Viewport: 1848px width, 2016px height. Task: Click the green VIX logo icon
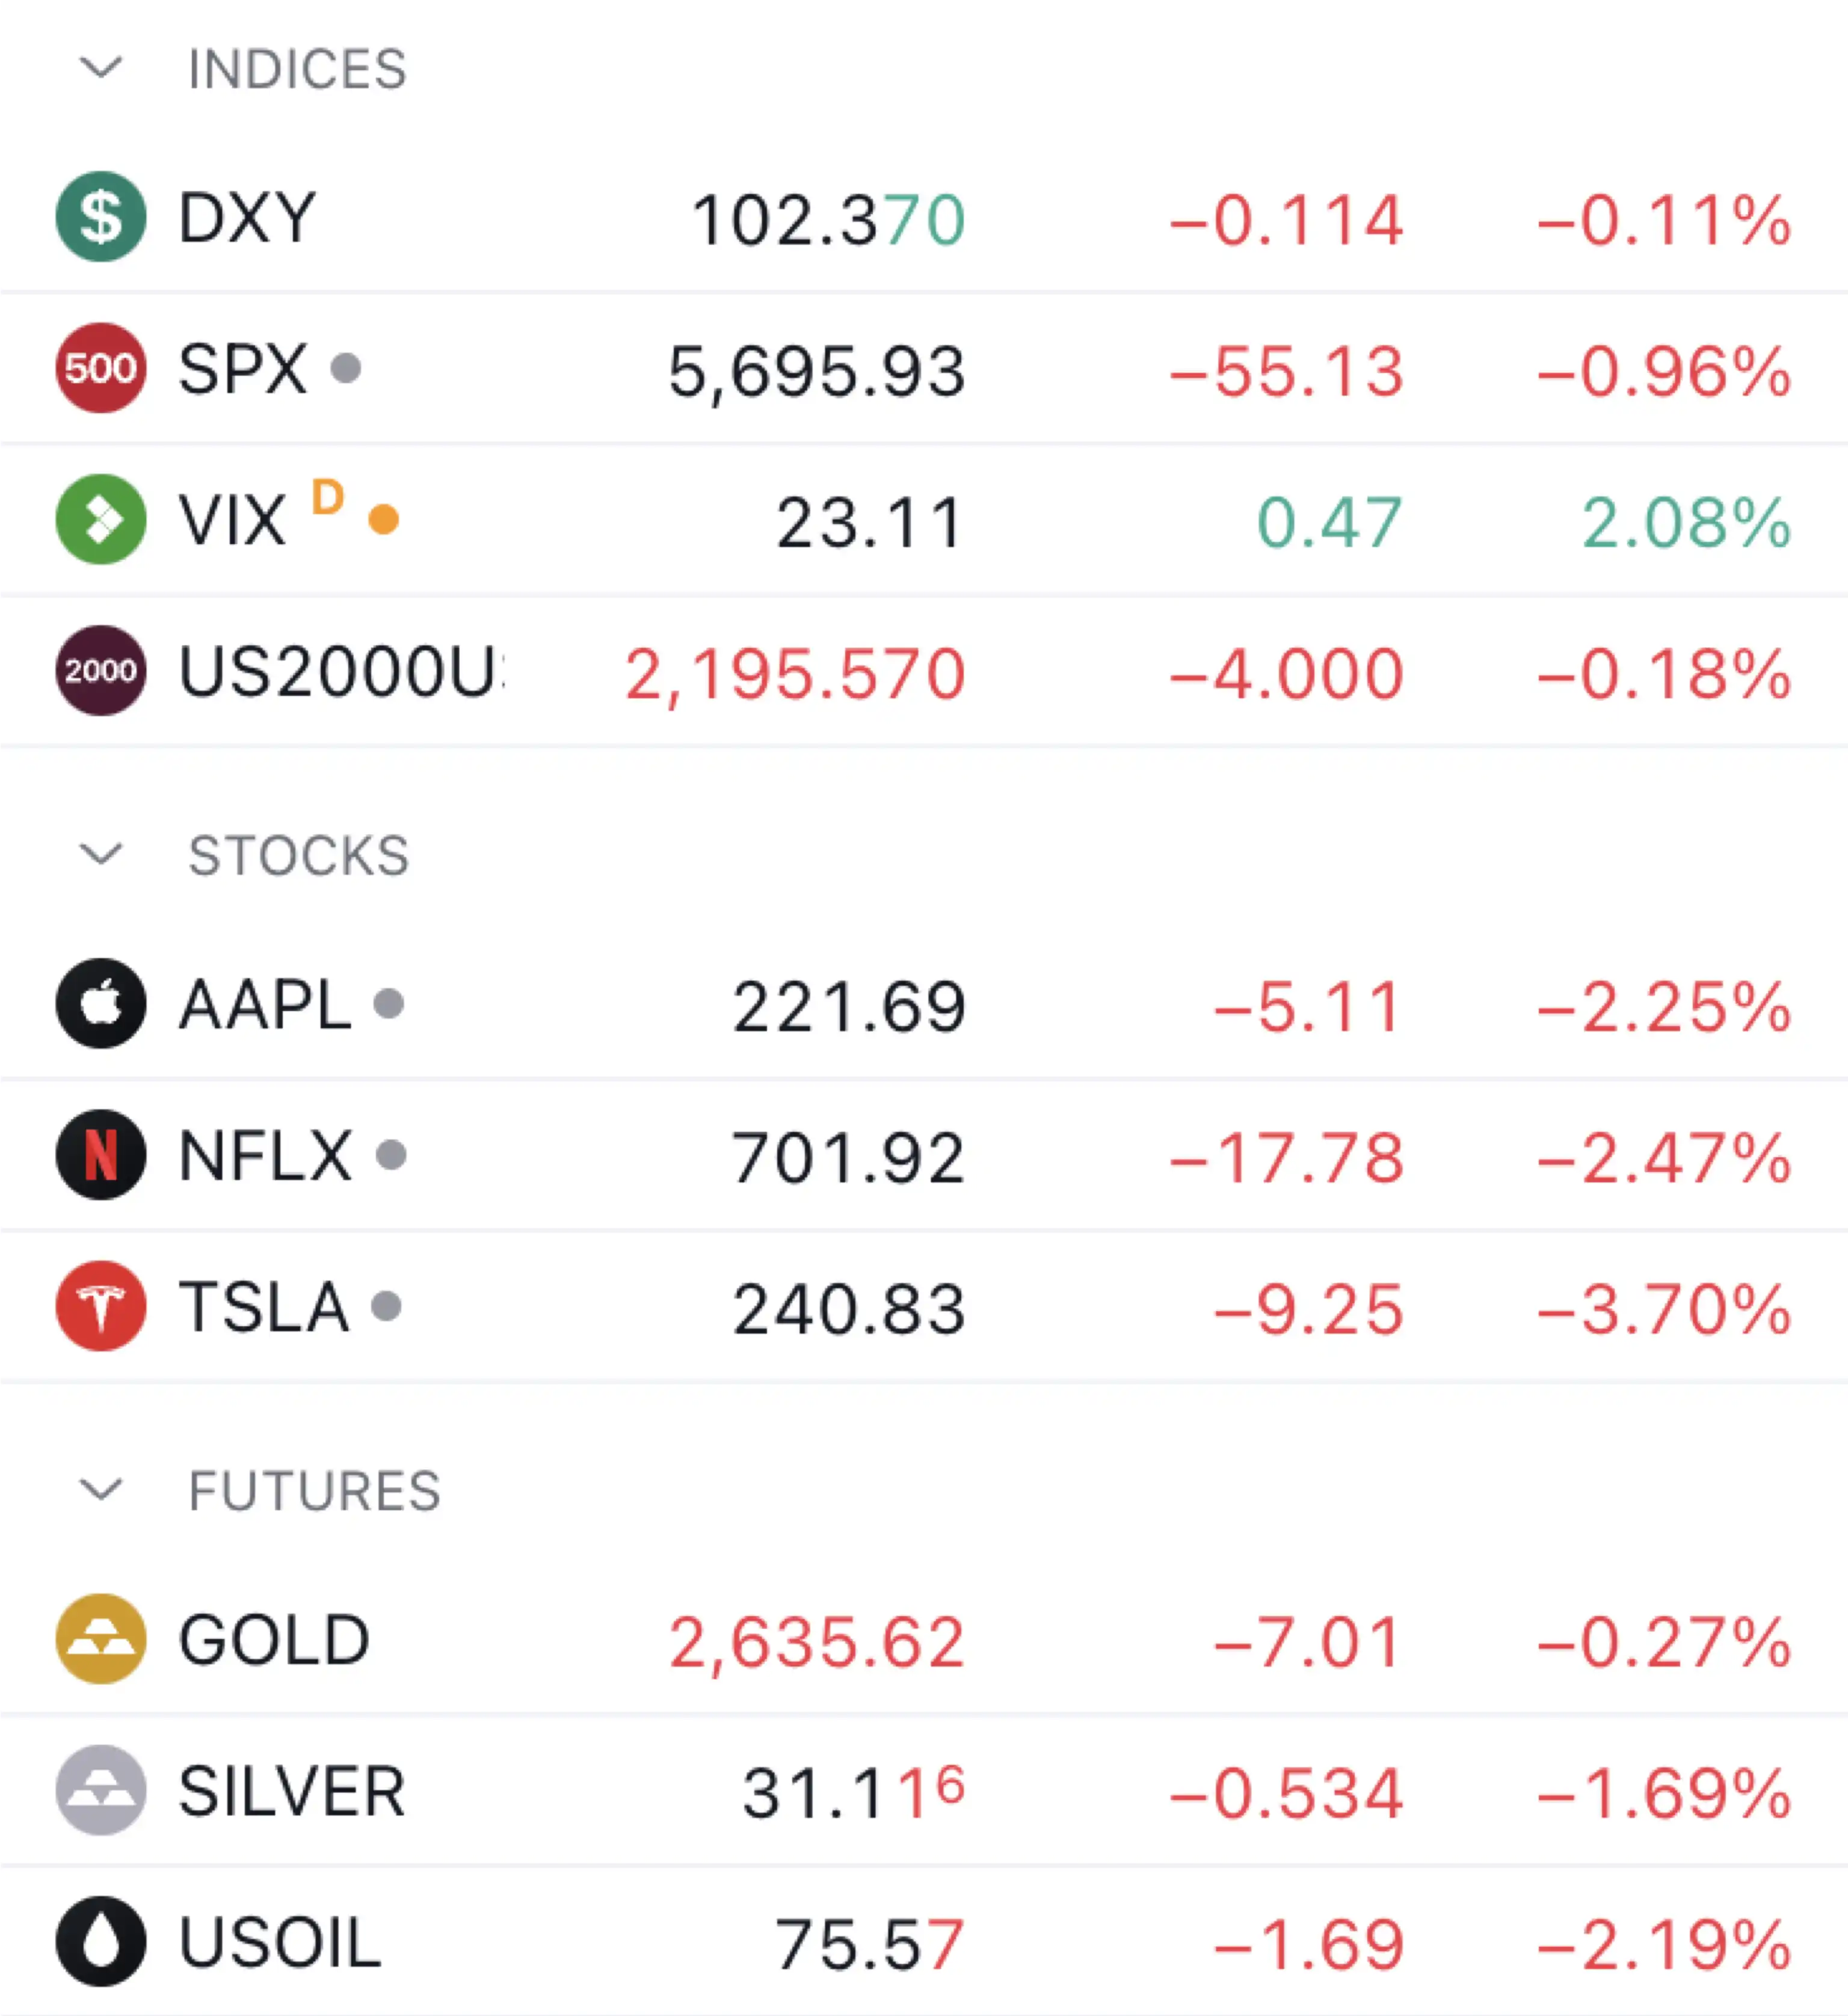100,519
